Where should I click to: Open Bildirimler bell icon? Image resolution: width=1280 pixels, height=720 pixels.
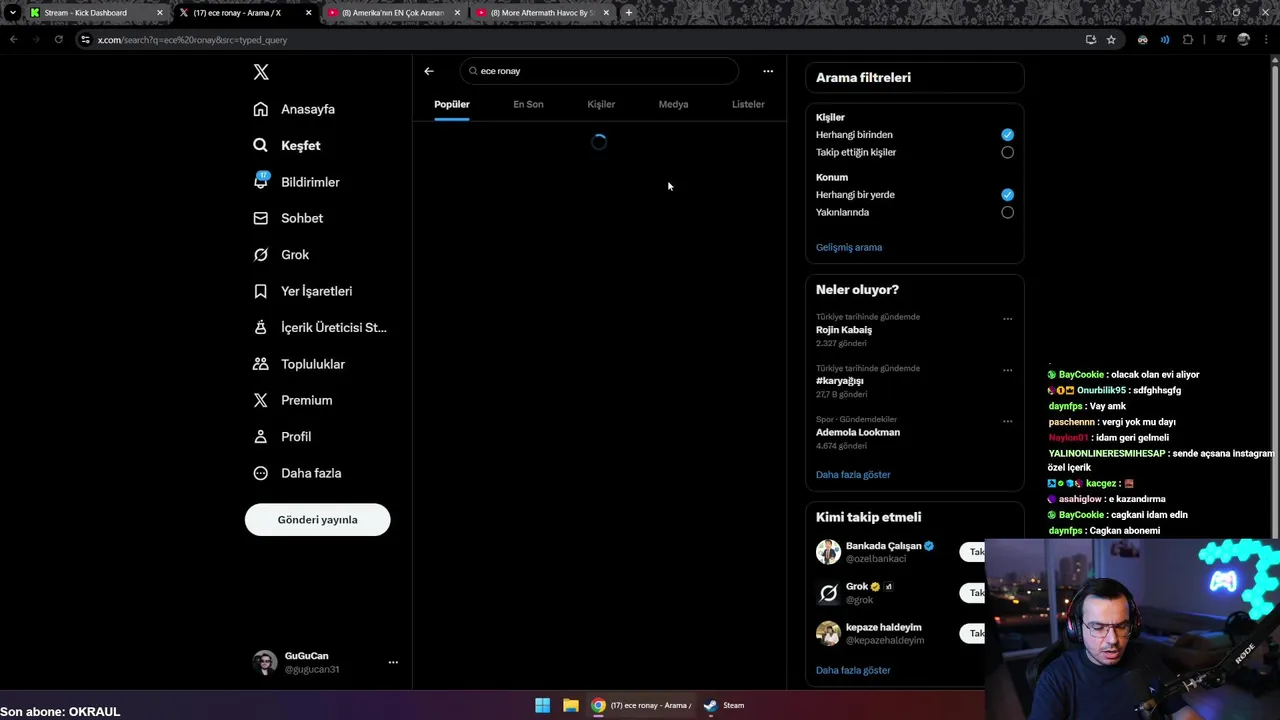point(261,182)
